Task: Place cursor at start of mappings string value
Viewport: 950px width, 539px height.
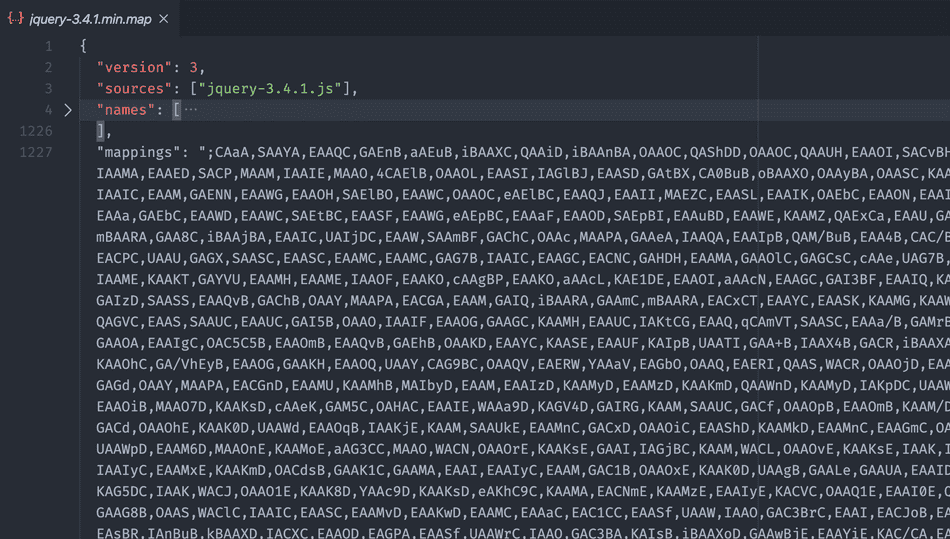Action: coord(203,152)
